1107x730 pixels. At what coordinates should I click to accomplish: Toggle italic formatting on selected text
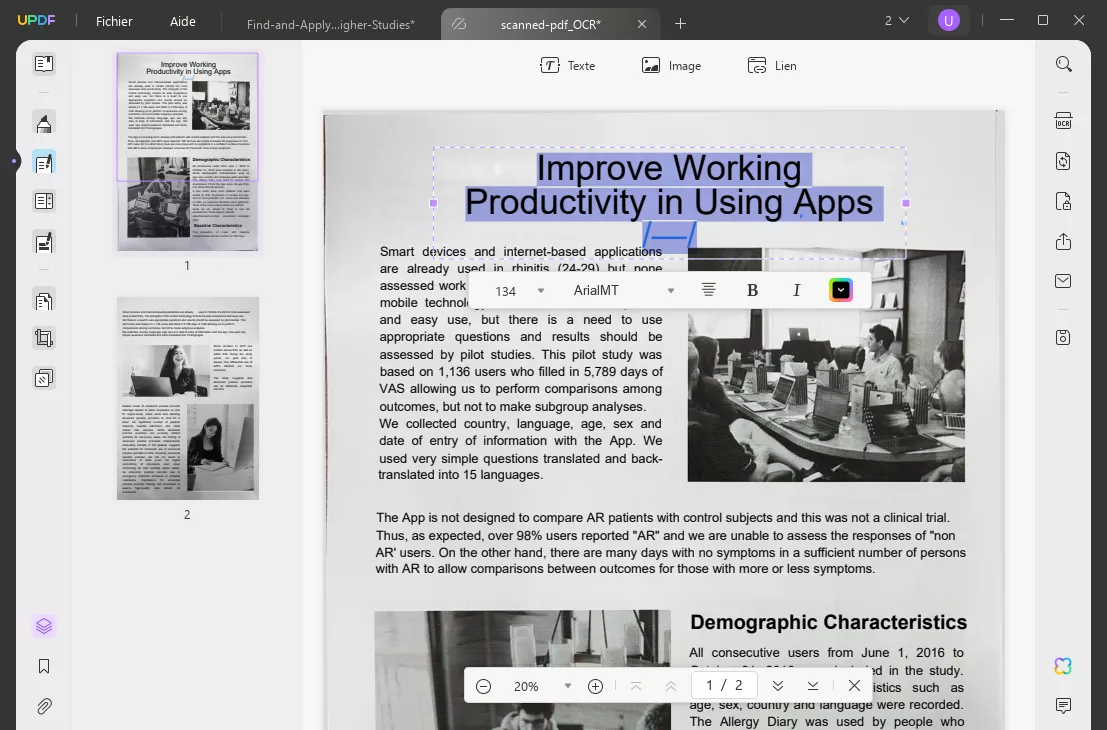click(796, 290)
